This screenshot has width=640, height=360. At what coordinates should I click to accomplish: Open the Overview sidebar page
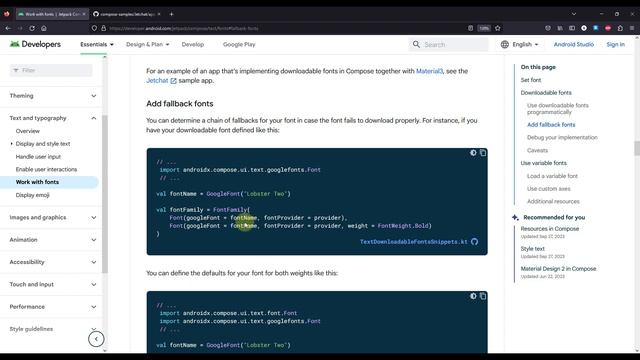click(28, 131)
